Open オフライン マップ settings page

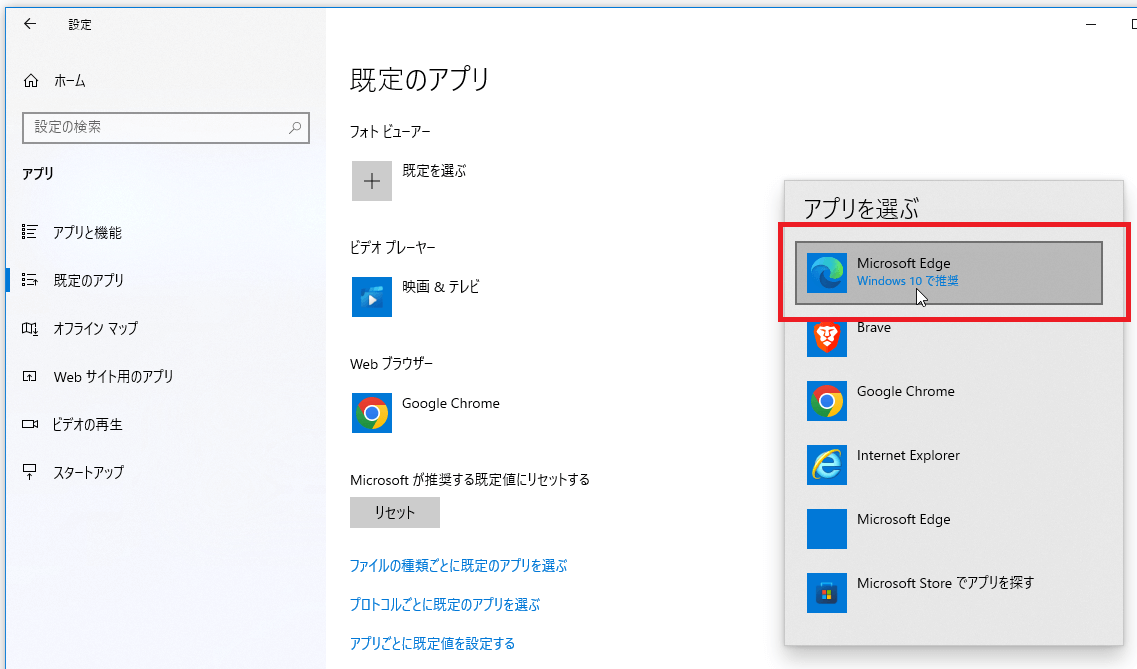[x=95, y=329]
